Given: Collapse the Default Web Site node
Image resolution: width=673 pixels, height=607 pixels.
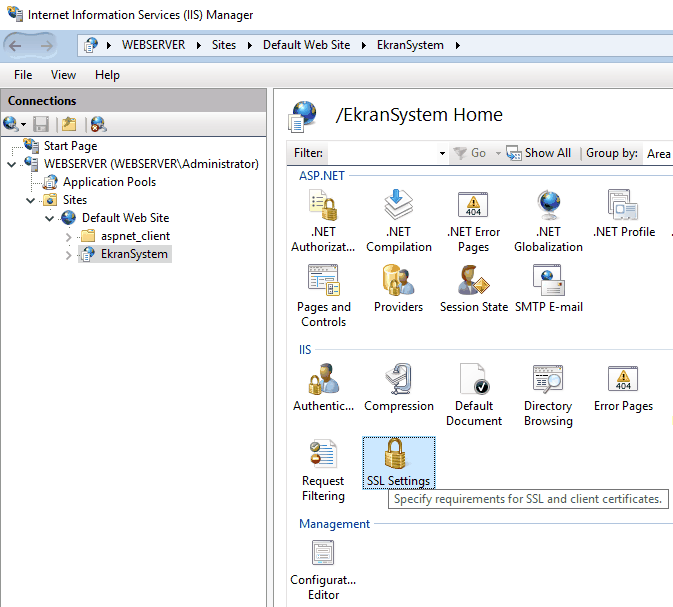Looking at the screenshot, I should coord(49,218).
